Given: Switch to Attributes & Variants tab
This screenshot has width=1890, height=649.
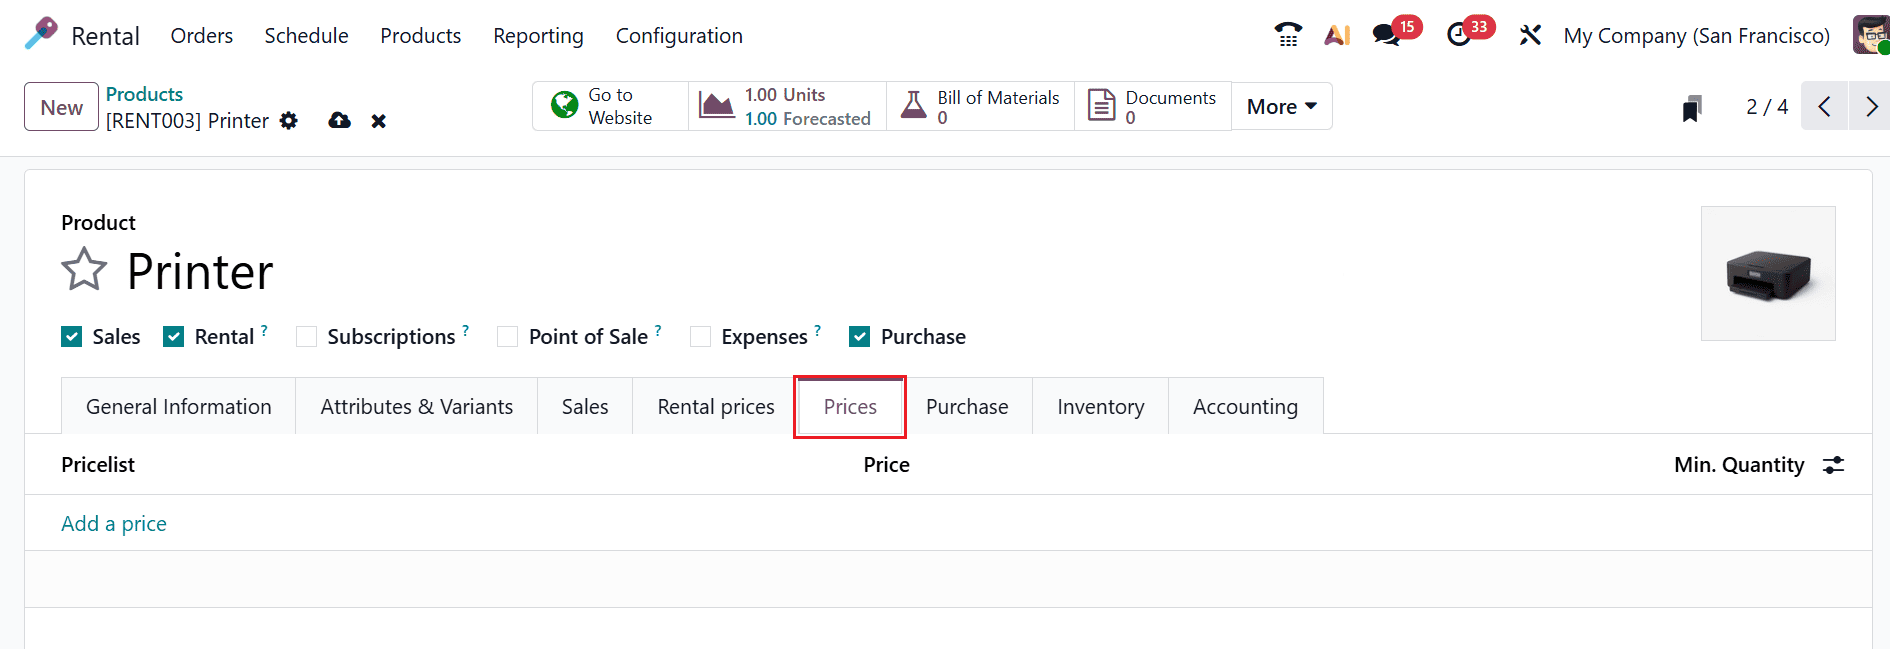Looking at the screenshot, I should coord(417,406).
